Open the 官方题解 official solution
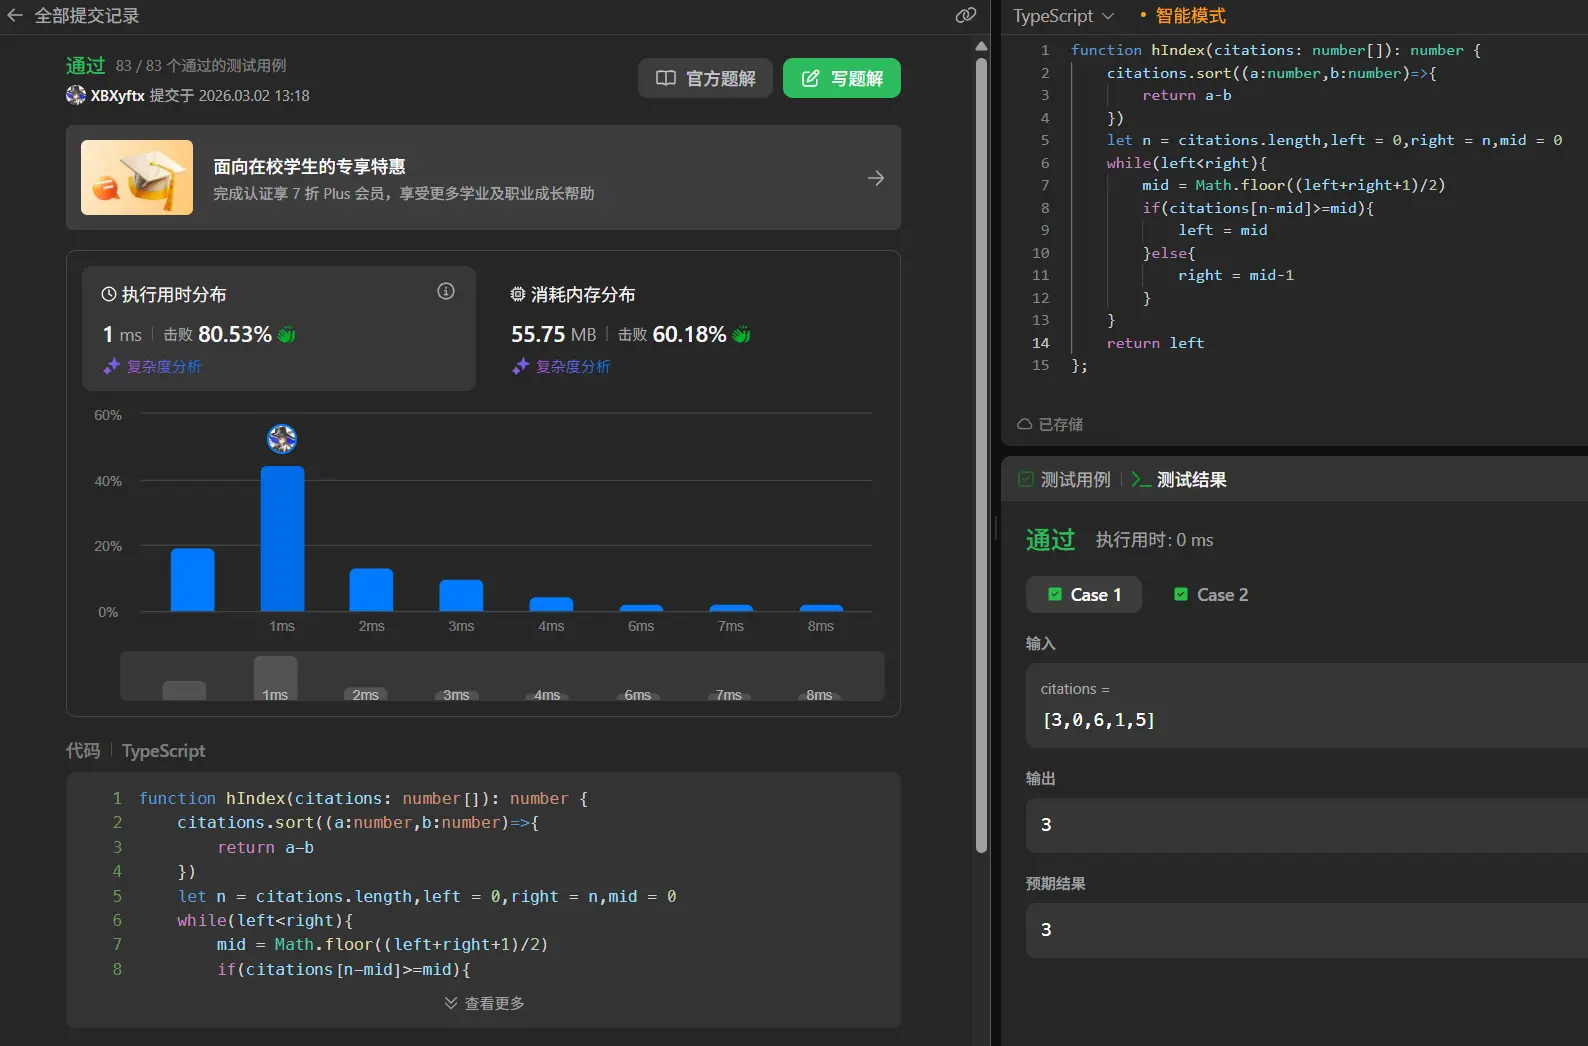Screen dimensions: 1588x1046 coord(705,78)
